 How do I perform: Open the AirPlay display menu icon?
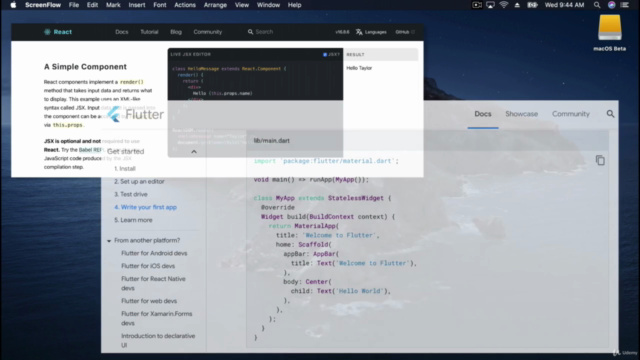pos(490,5)
